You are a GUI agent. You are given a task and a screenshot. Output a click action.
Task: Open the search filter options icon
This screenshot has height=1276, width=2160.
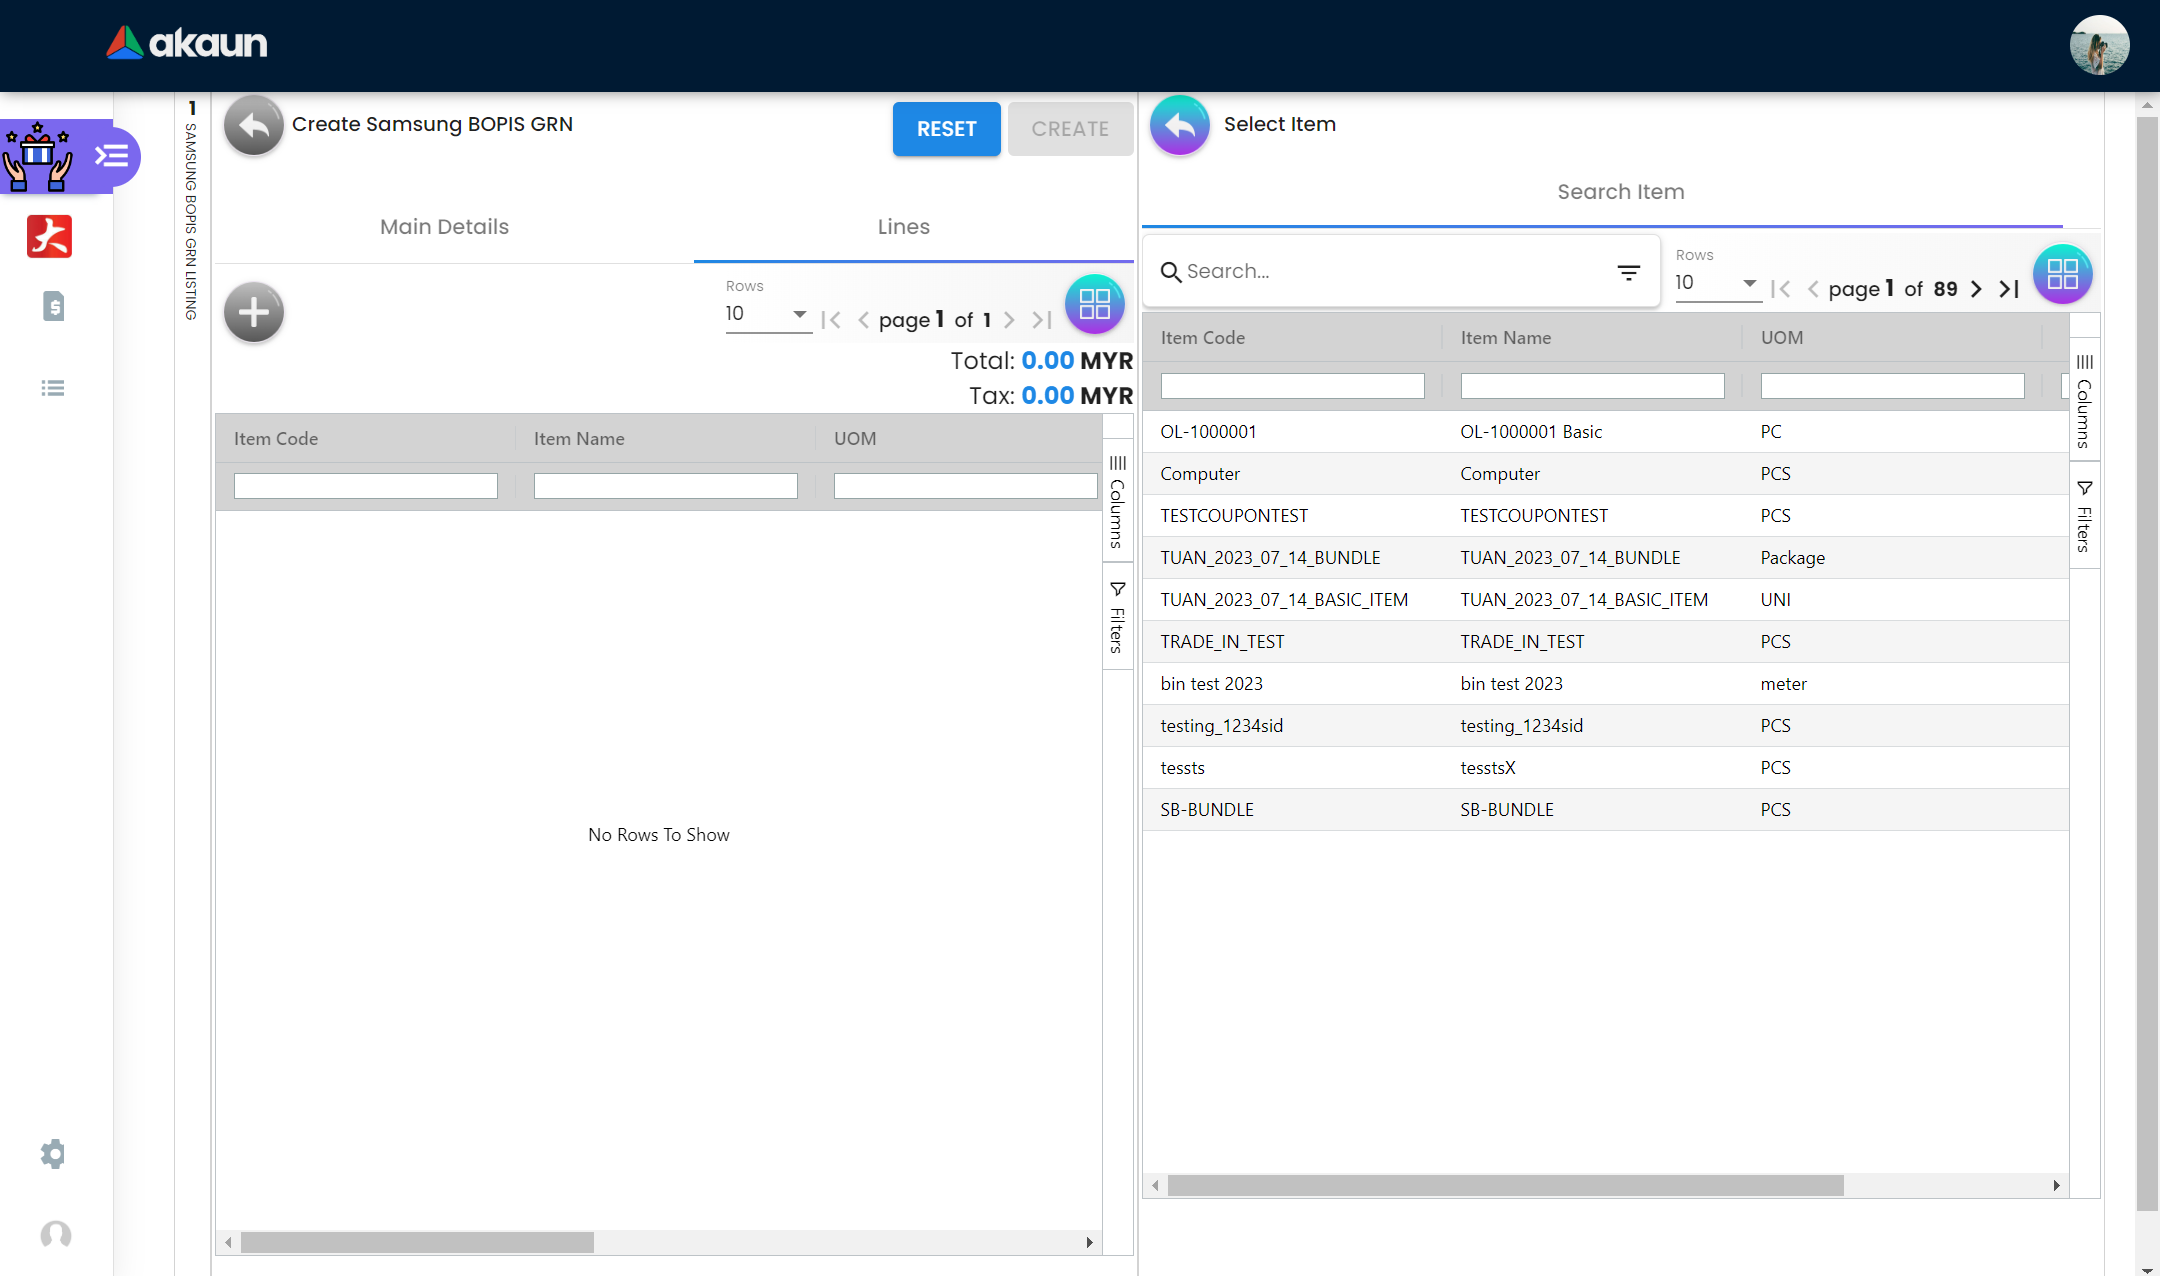(1628, 272)
